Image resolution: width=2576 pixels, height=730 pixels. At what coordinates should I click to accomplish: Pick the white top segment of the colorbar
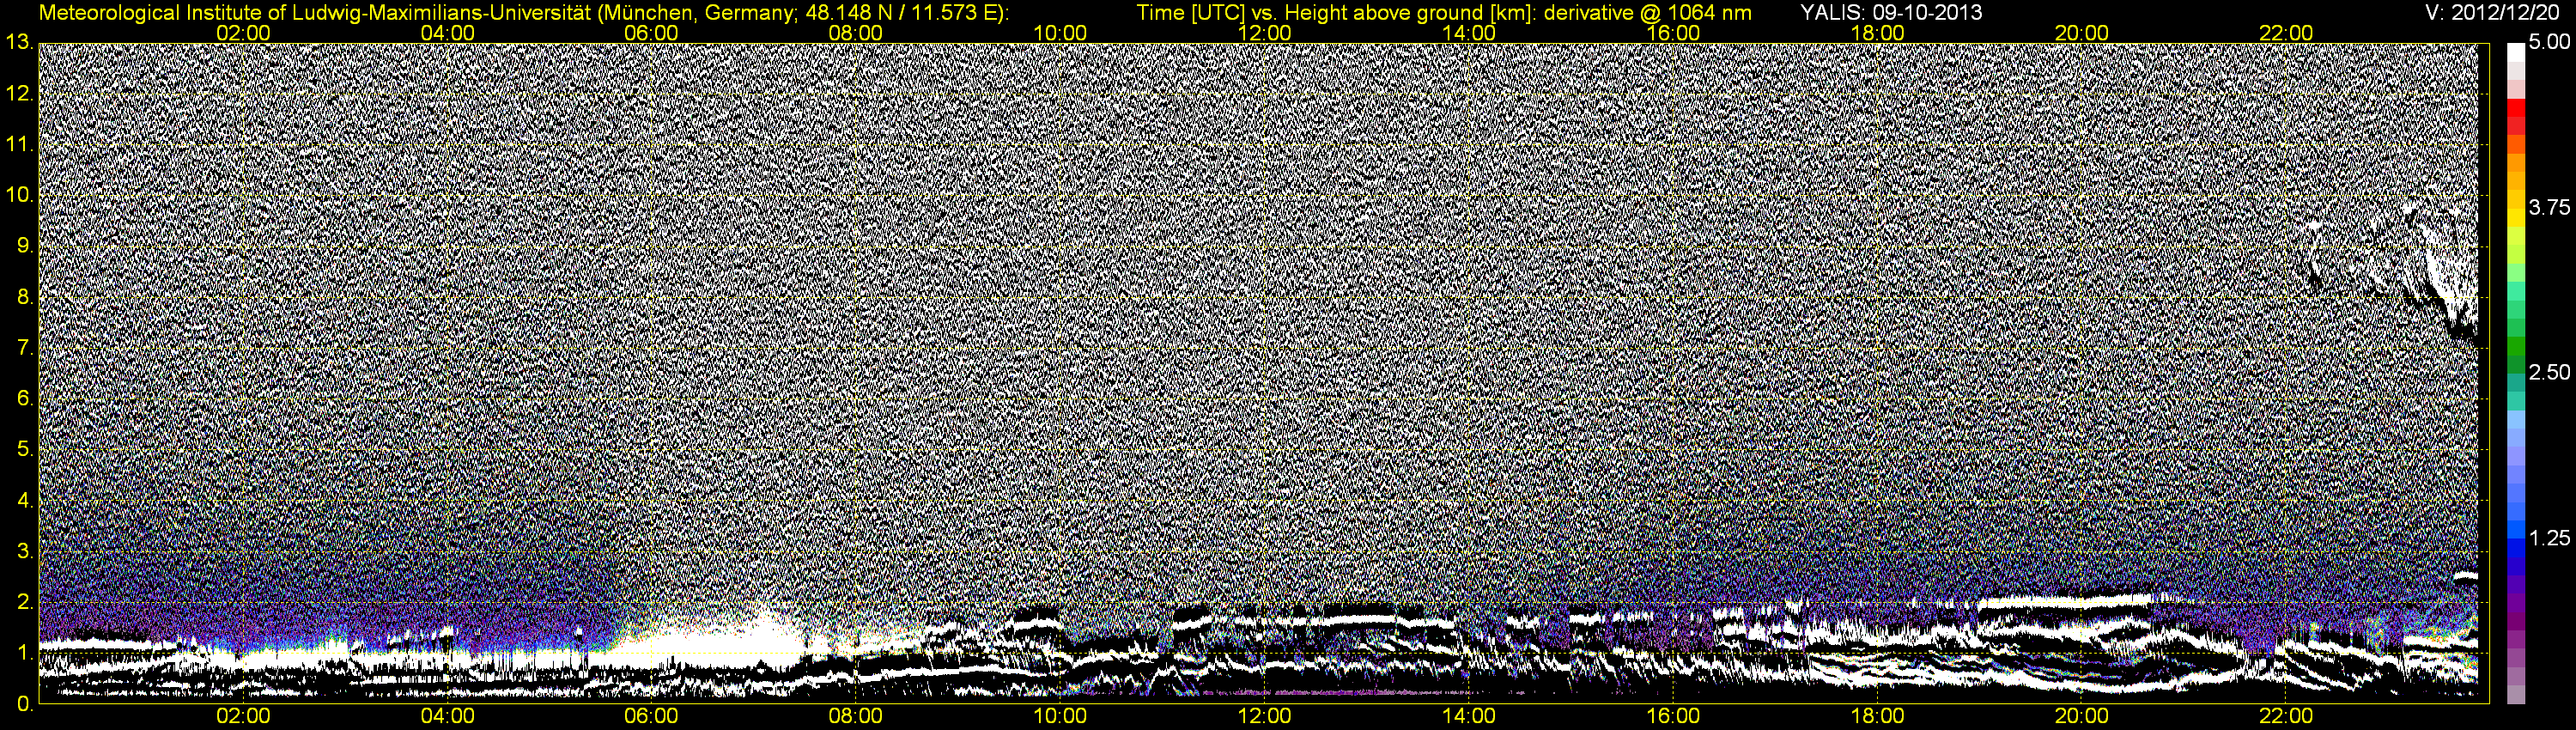point(2516,52)
